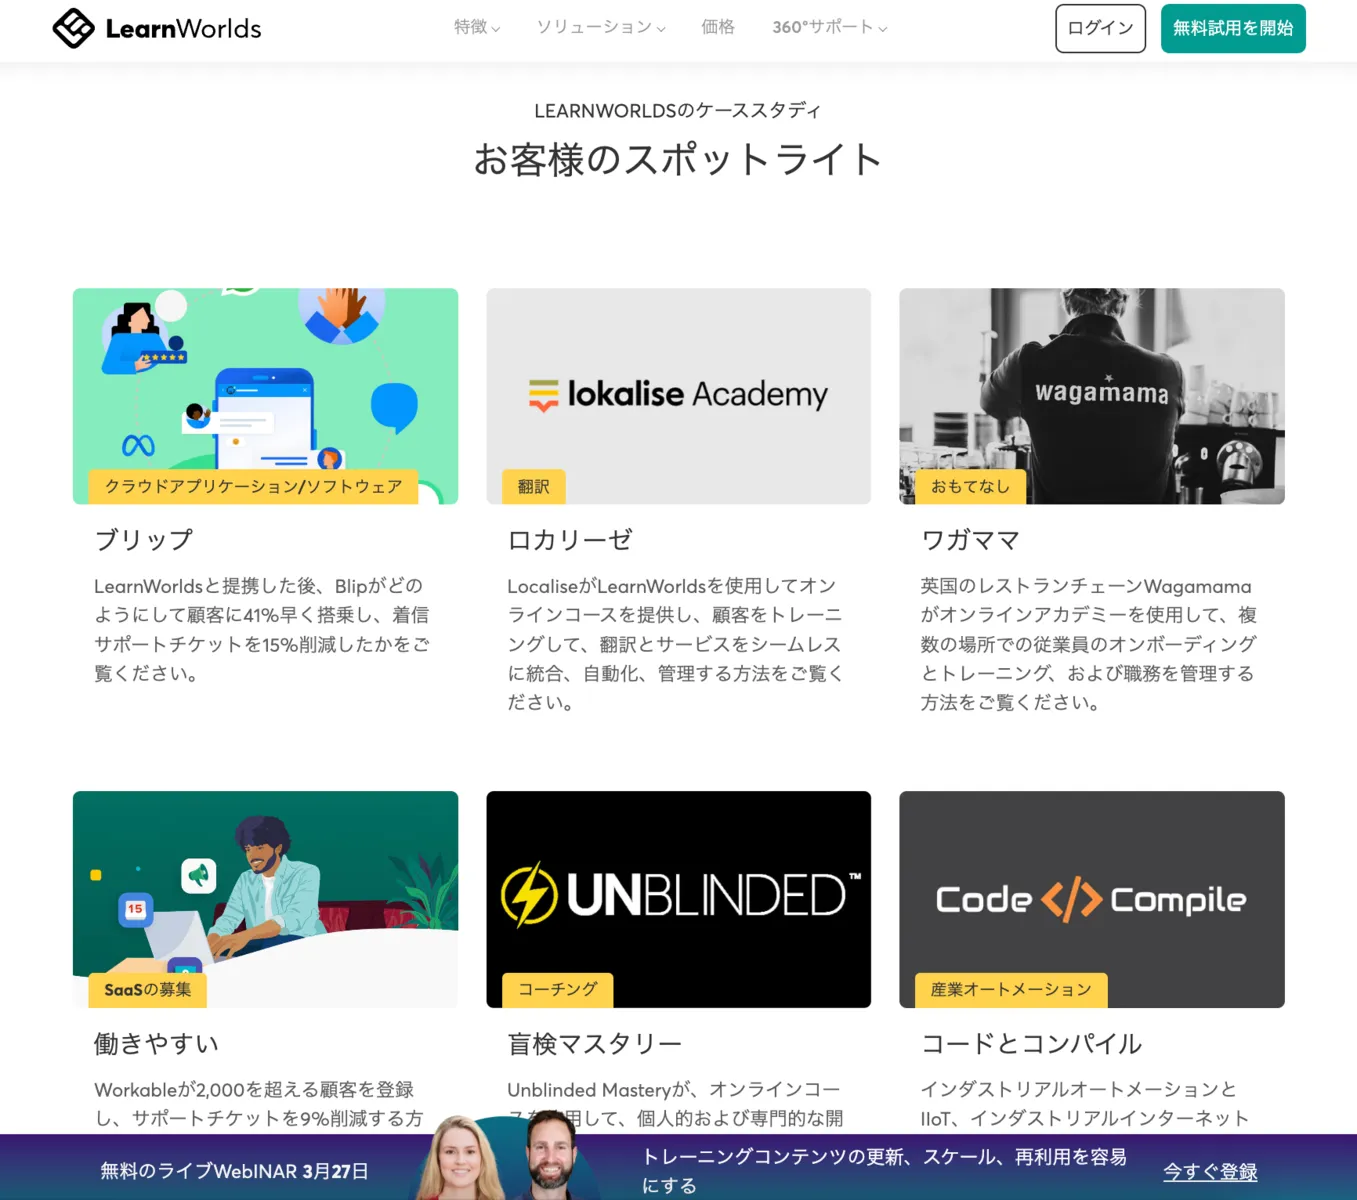Open the wagamama case study image

pos(1092,396)
